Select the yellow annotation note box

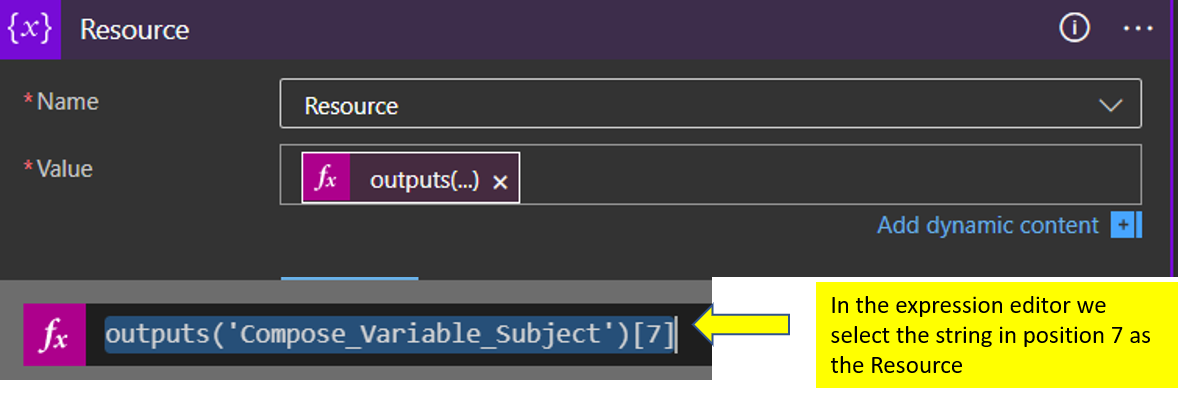pos(995,335)
